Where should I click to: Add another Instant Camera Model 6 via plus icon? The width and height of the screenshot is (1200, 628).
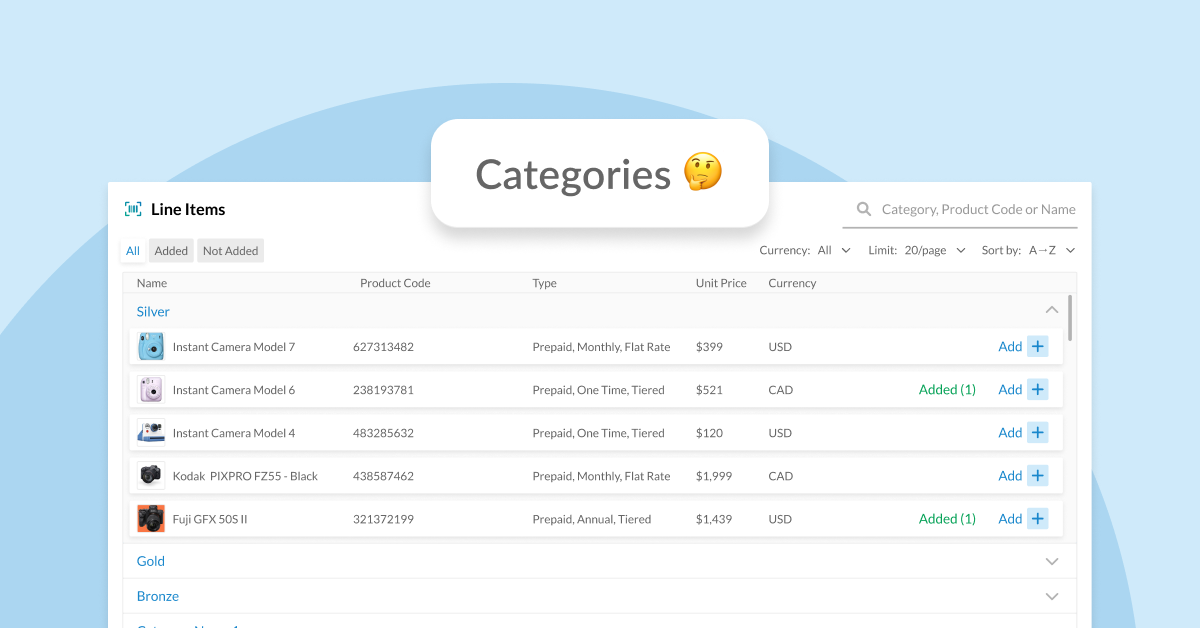(x=1038, y=389)
